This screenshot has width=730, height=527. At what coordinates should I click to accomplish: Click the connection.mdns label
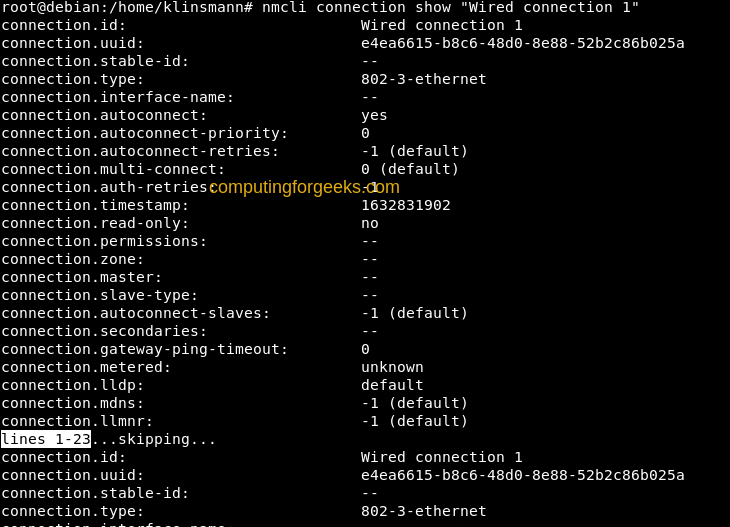coord(73,403)
